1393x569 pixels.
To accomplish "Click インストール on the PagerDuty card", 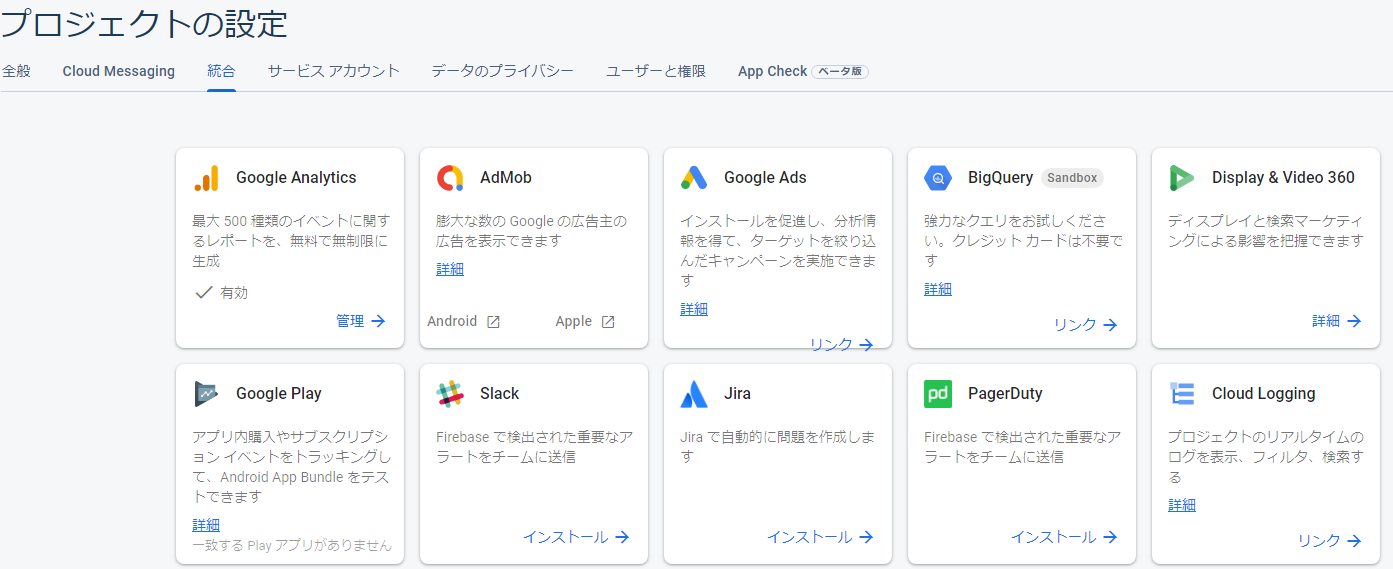I will pos(1064,537).
